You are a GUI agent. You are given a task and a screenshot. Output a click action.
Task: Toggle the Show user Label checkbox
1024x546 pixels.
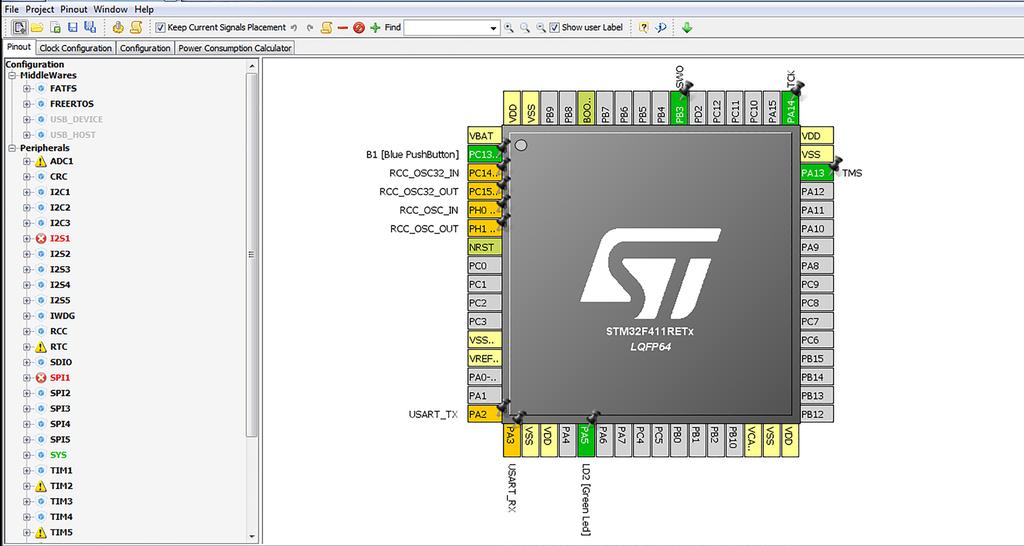[x=554, y=27]
